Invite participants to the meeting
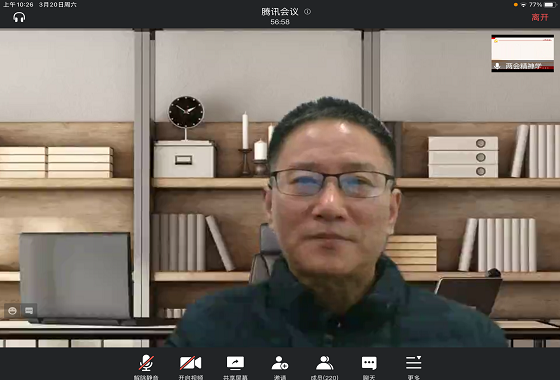560x380 pixels. click(x=280, y=366)
